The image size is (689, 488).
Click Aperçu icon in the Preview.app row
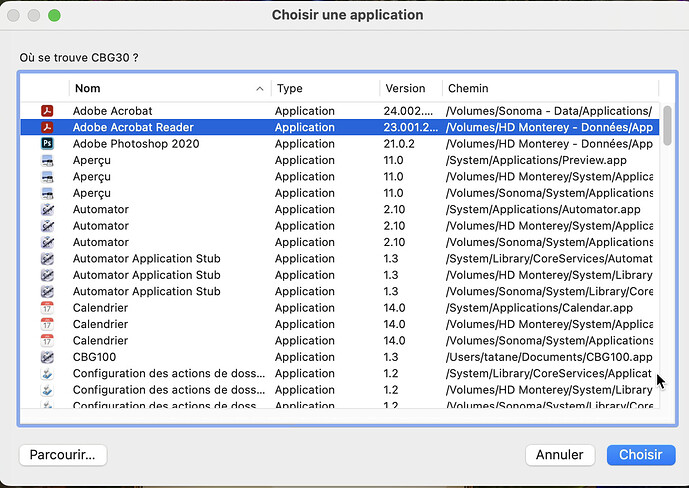coord(47,160)
